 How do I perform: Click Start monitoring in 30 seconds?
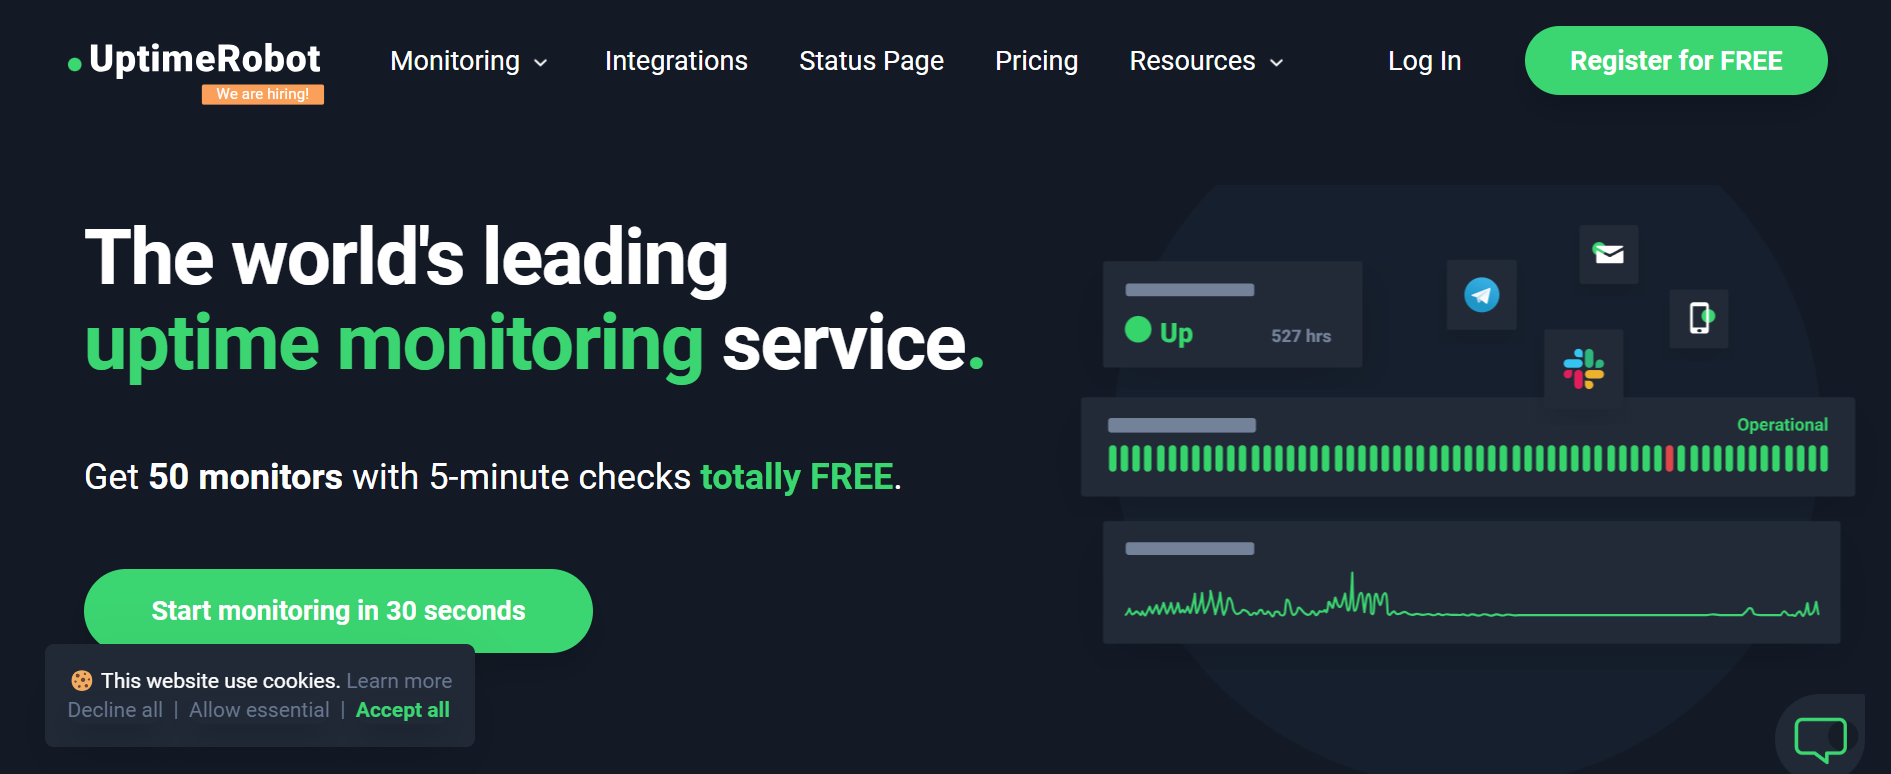coord(338,610)
